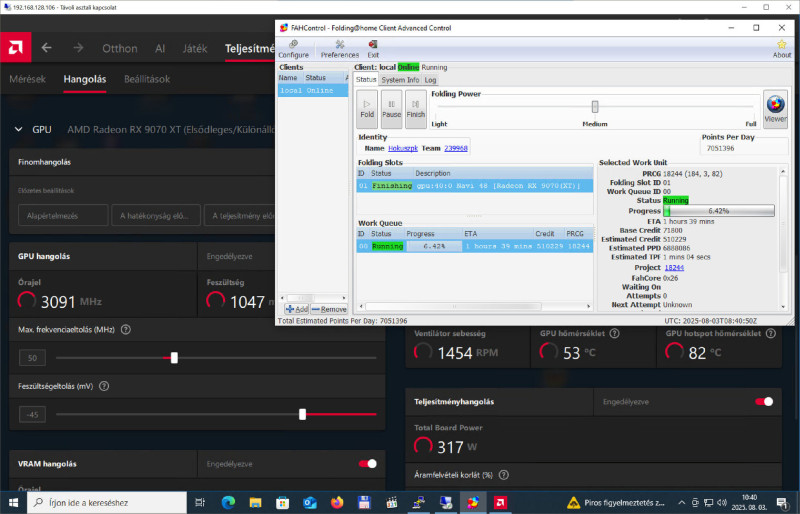Screen dimensions: 800x514
Task: Click the clock showing 10:40
Action: (749, 503)
